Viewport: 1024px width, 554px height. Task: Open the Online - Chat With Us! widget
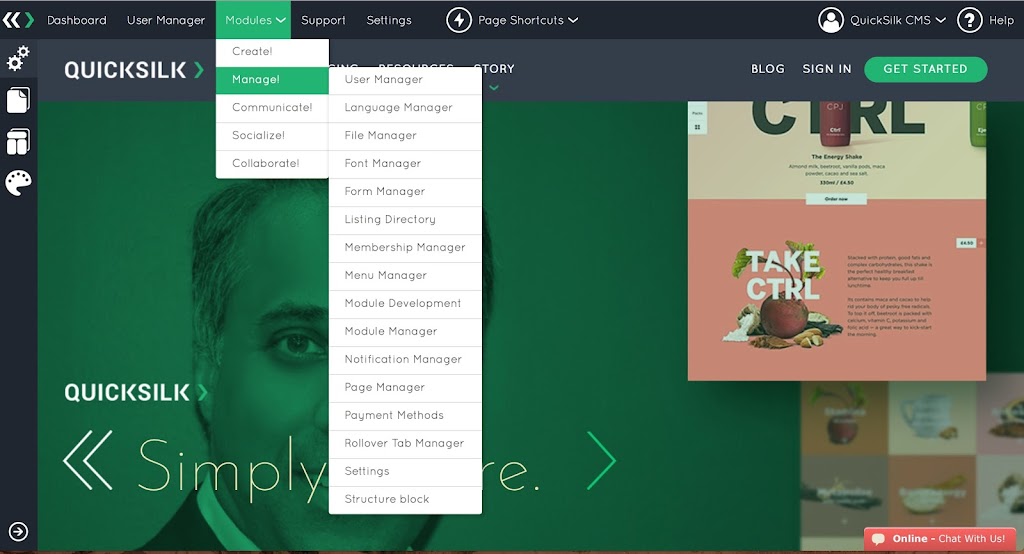(940, 539)
